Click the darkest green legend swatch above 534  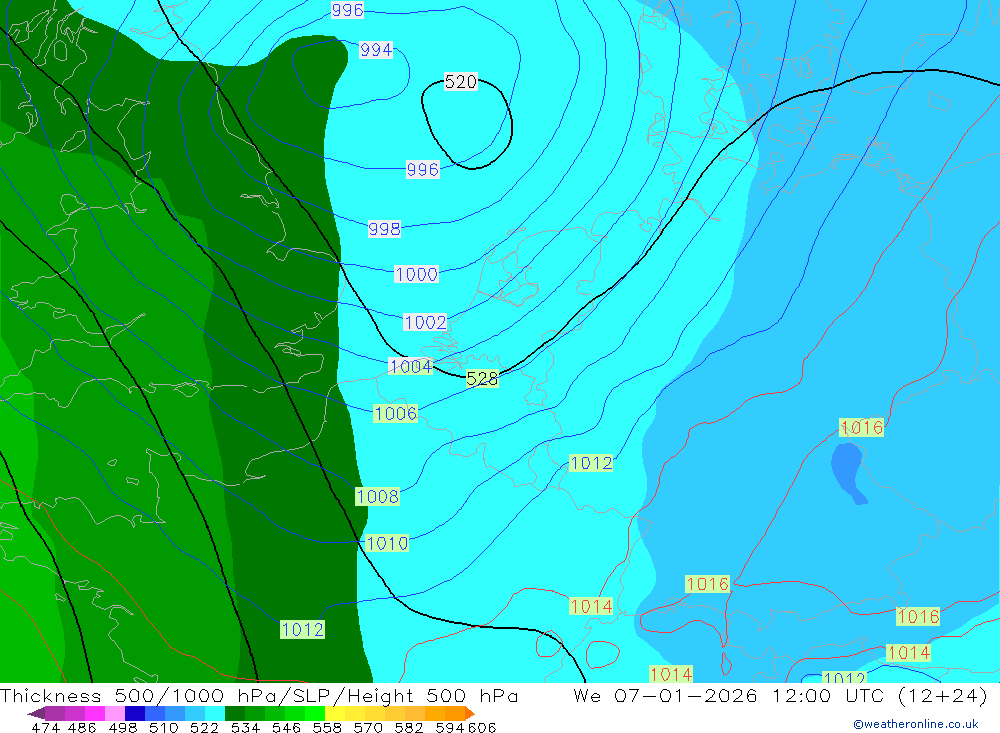click(235, 713)
